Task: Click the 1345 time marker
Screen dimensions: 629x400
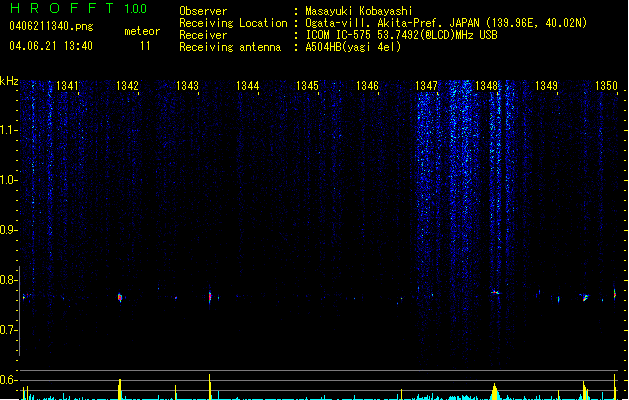Action: [307, 86]
